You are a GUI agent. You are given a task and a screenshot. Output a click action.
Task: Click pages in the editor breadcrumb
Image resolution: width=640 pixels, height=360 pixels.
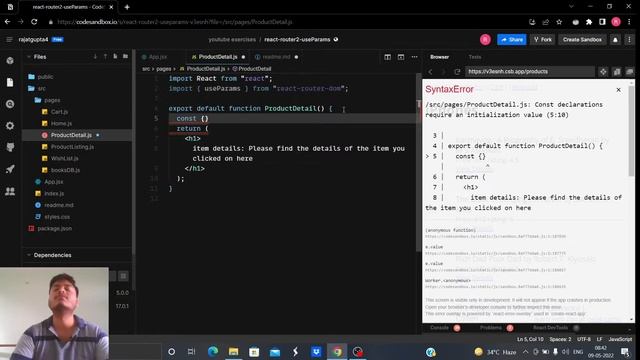pyautogui.click(x=164, y=69)
